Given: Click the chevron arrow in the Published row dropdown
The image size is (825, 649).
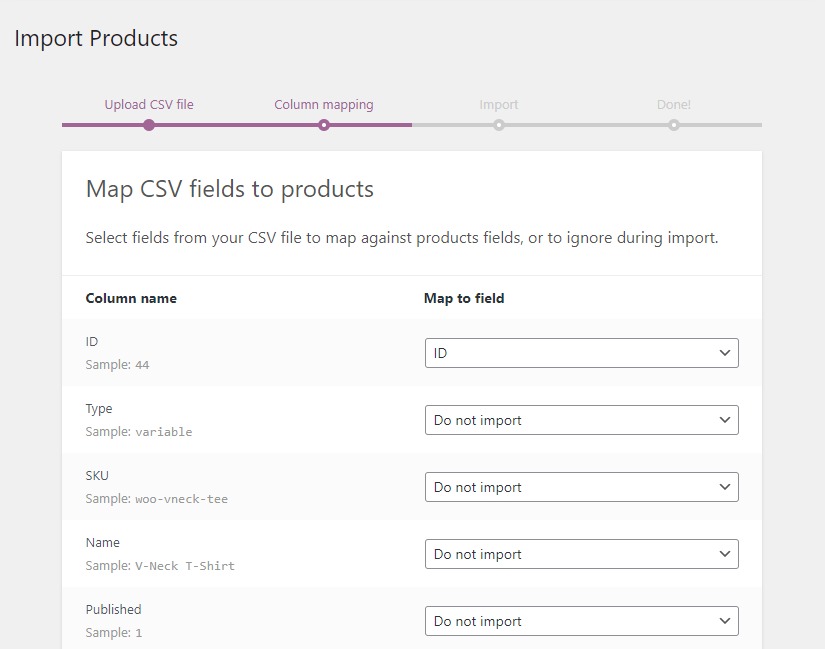Looking at the screenshot, I should 725,621.
